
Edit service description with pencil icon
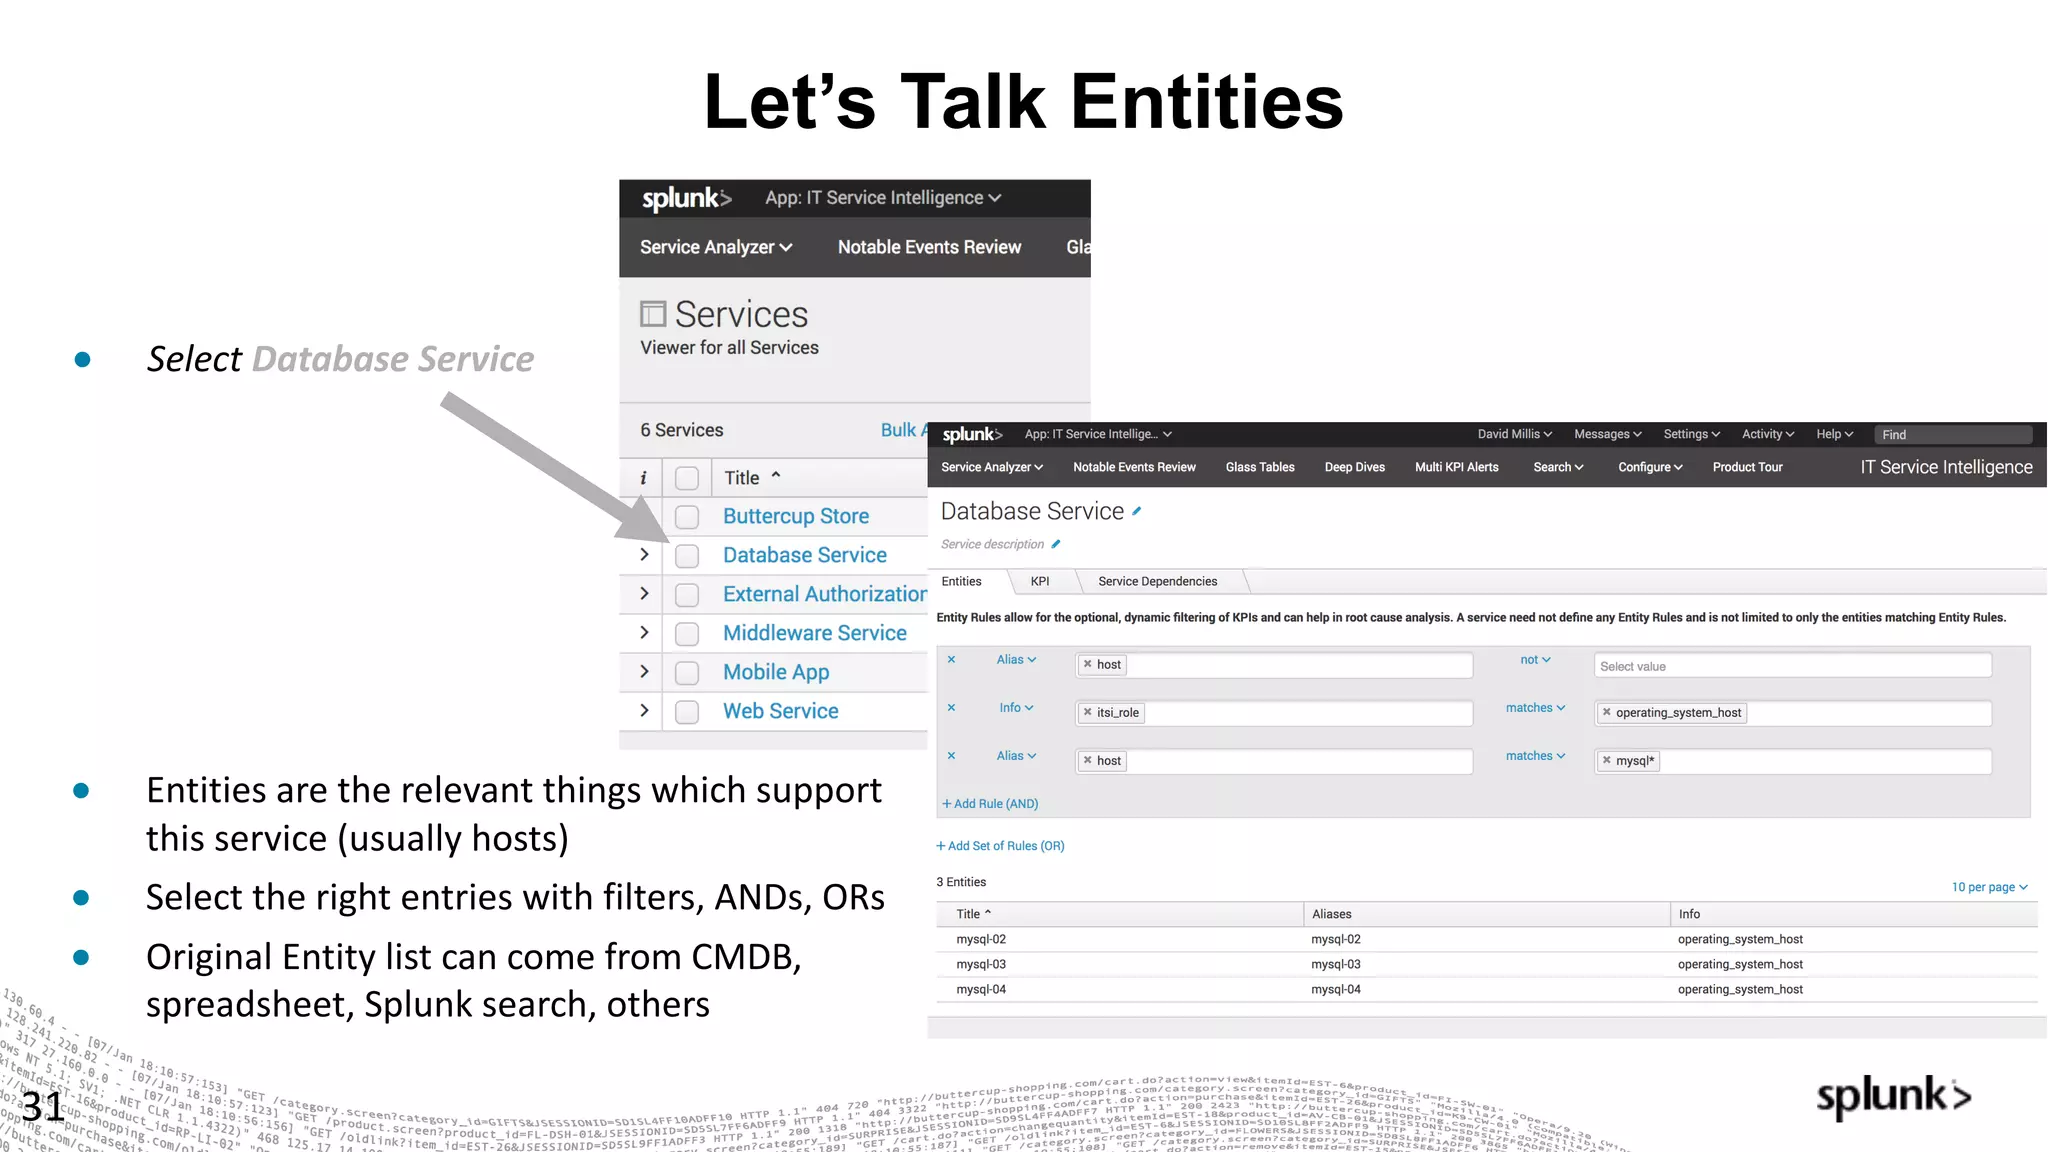pyautogui.click(x=1055, y=544)
